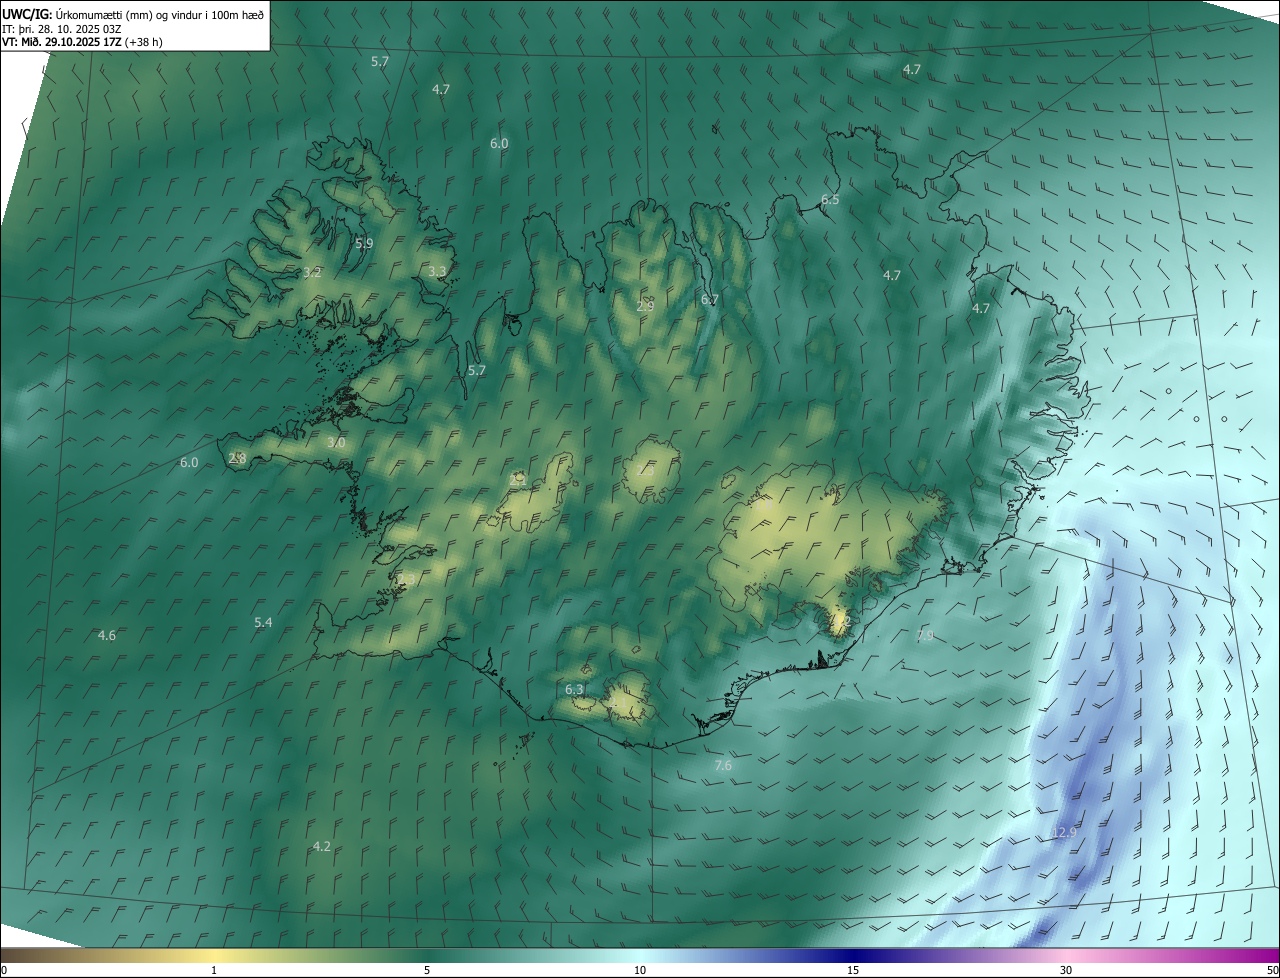Click the 12.9 value in the precipitation band

pos(1064,832)
